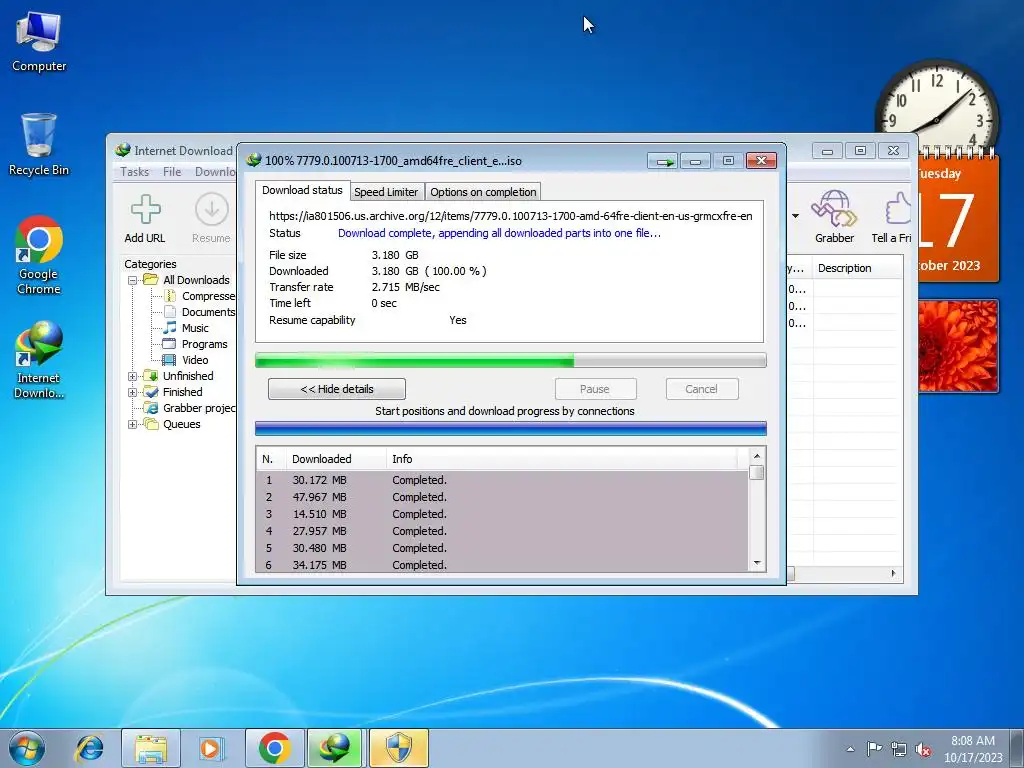Select connection row 3 with 14.510 MB
This screenshot has width=1024, height=768.
502,514
